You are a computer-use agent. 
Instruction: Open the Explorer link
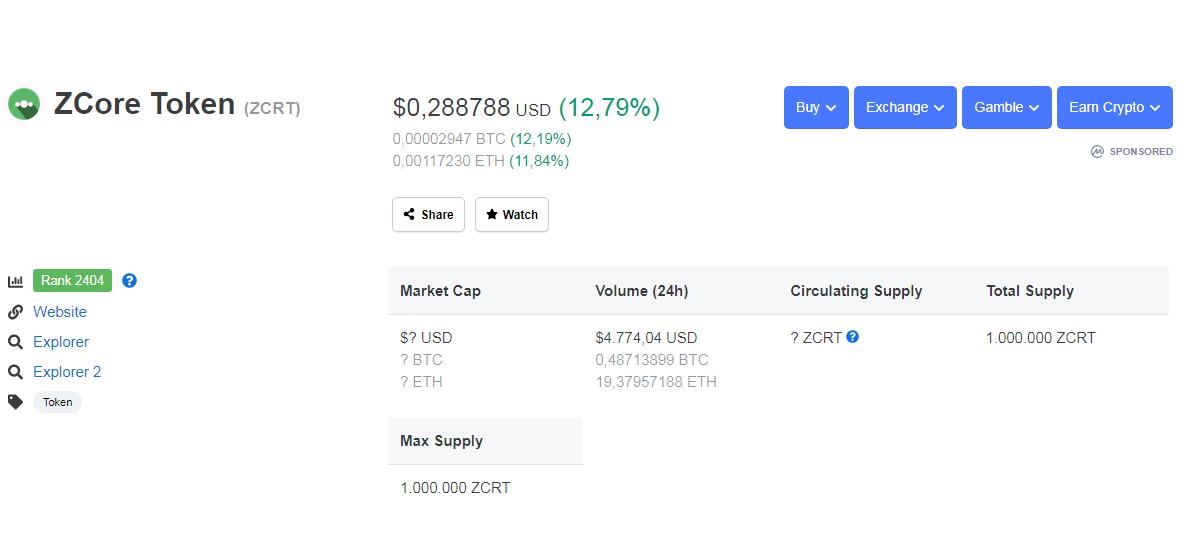(x=61, y=342)
